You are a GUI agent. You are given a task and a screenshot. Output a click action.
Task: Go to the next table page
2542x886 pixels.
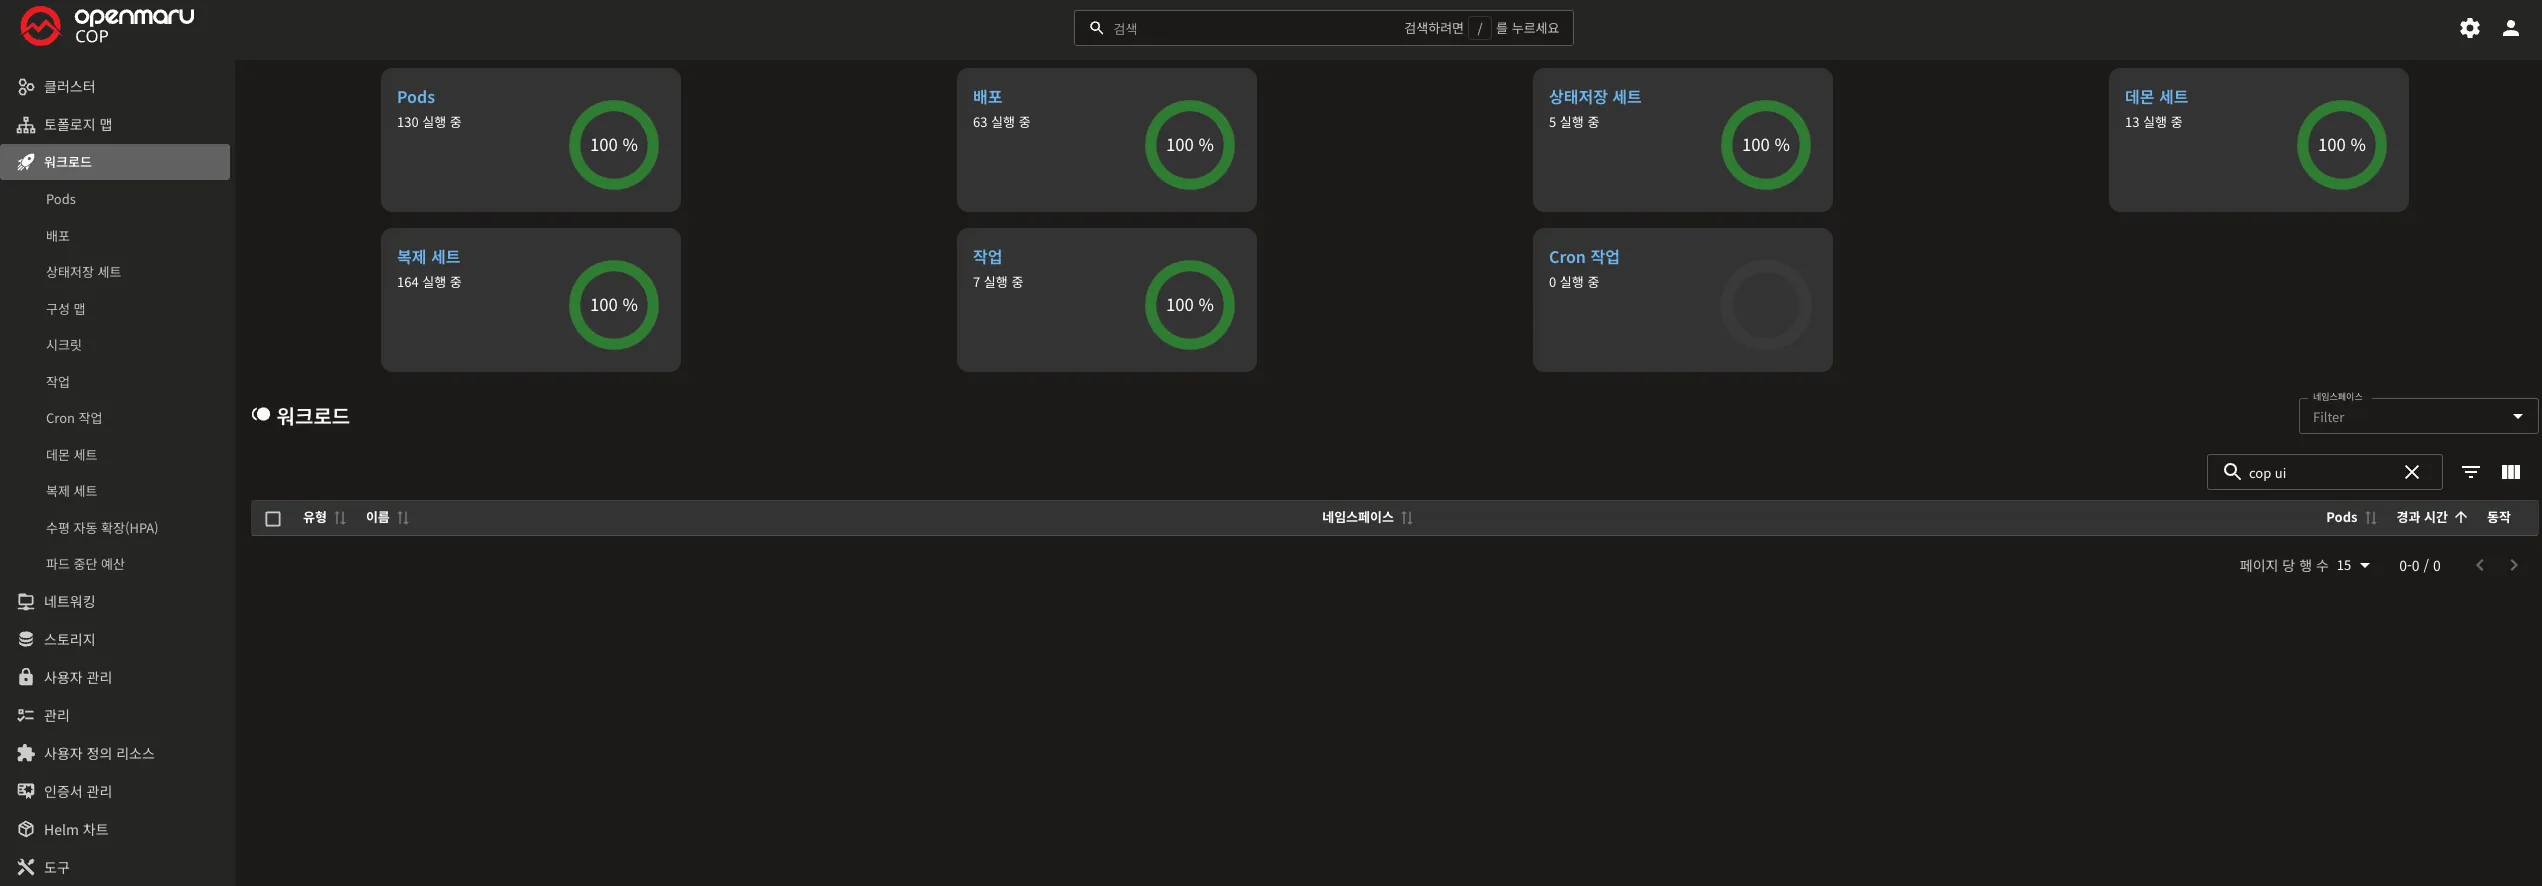pyautogui.click(x=2513, y=565)
